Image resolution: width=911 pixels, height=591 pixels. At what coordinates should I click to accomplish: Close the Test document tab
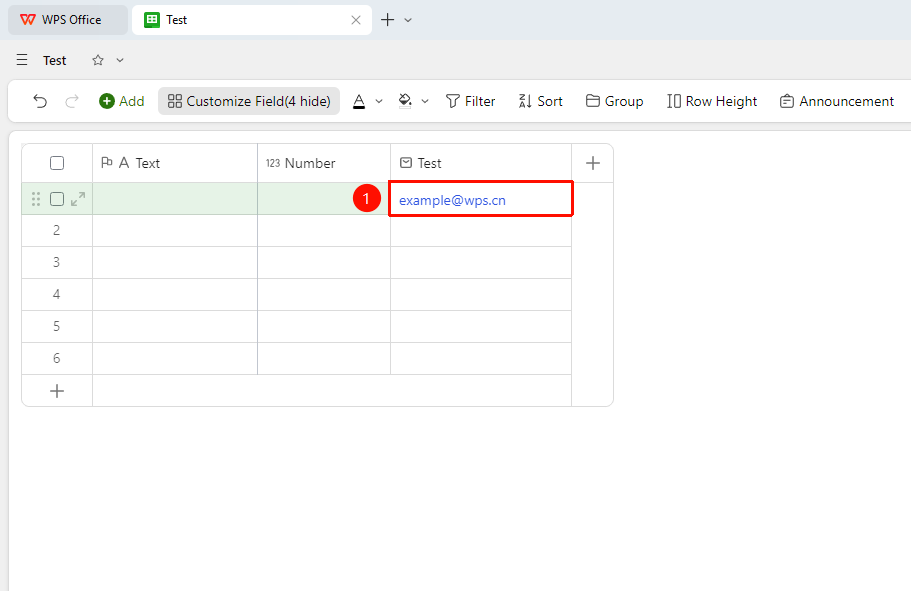(356, 20)
